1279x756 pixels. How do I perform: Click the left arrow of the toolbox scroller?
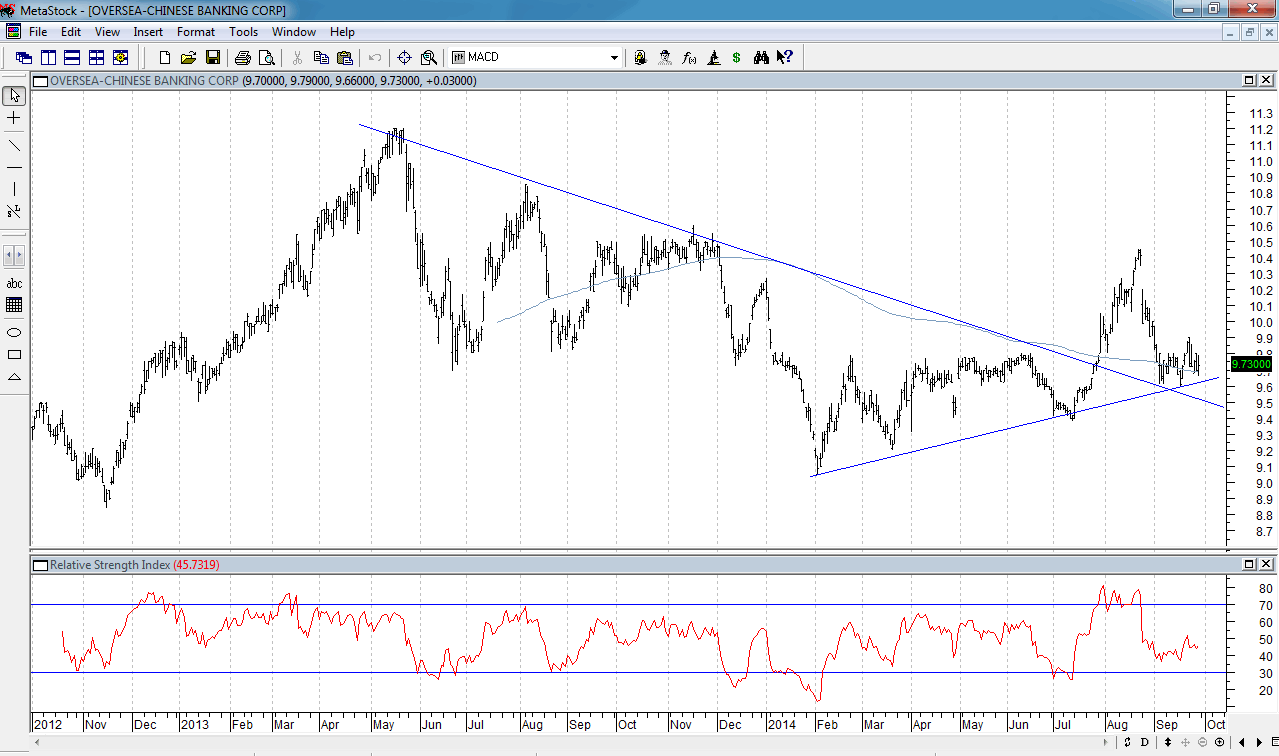pyautogui.click(x=9, y=255)
